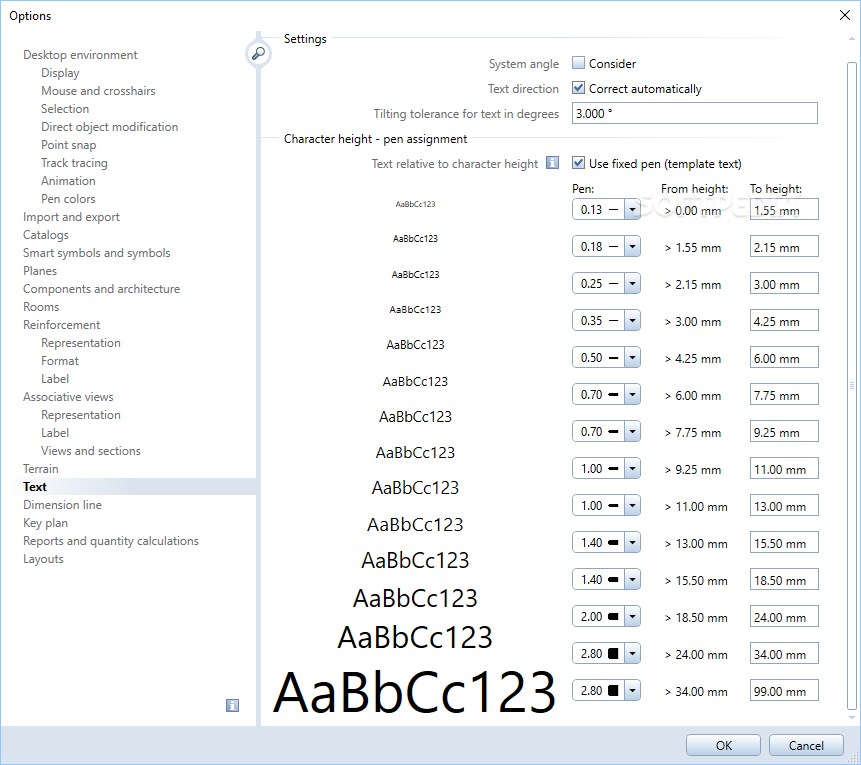Toggle Correct automatically text direction checkbox
This screenshot has height=765, width=861.
point(578,88)
